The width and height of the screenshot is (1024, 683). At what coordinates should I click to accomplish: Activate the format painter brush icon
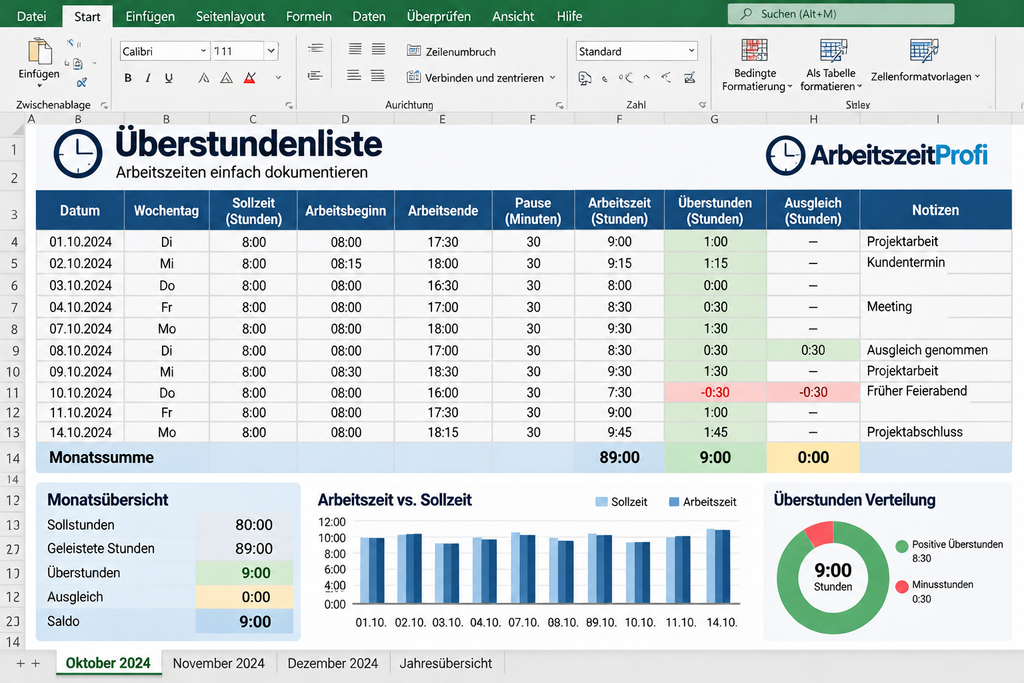[x=81, y=82]
